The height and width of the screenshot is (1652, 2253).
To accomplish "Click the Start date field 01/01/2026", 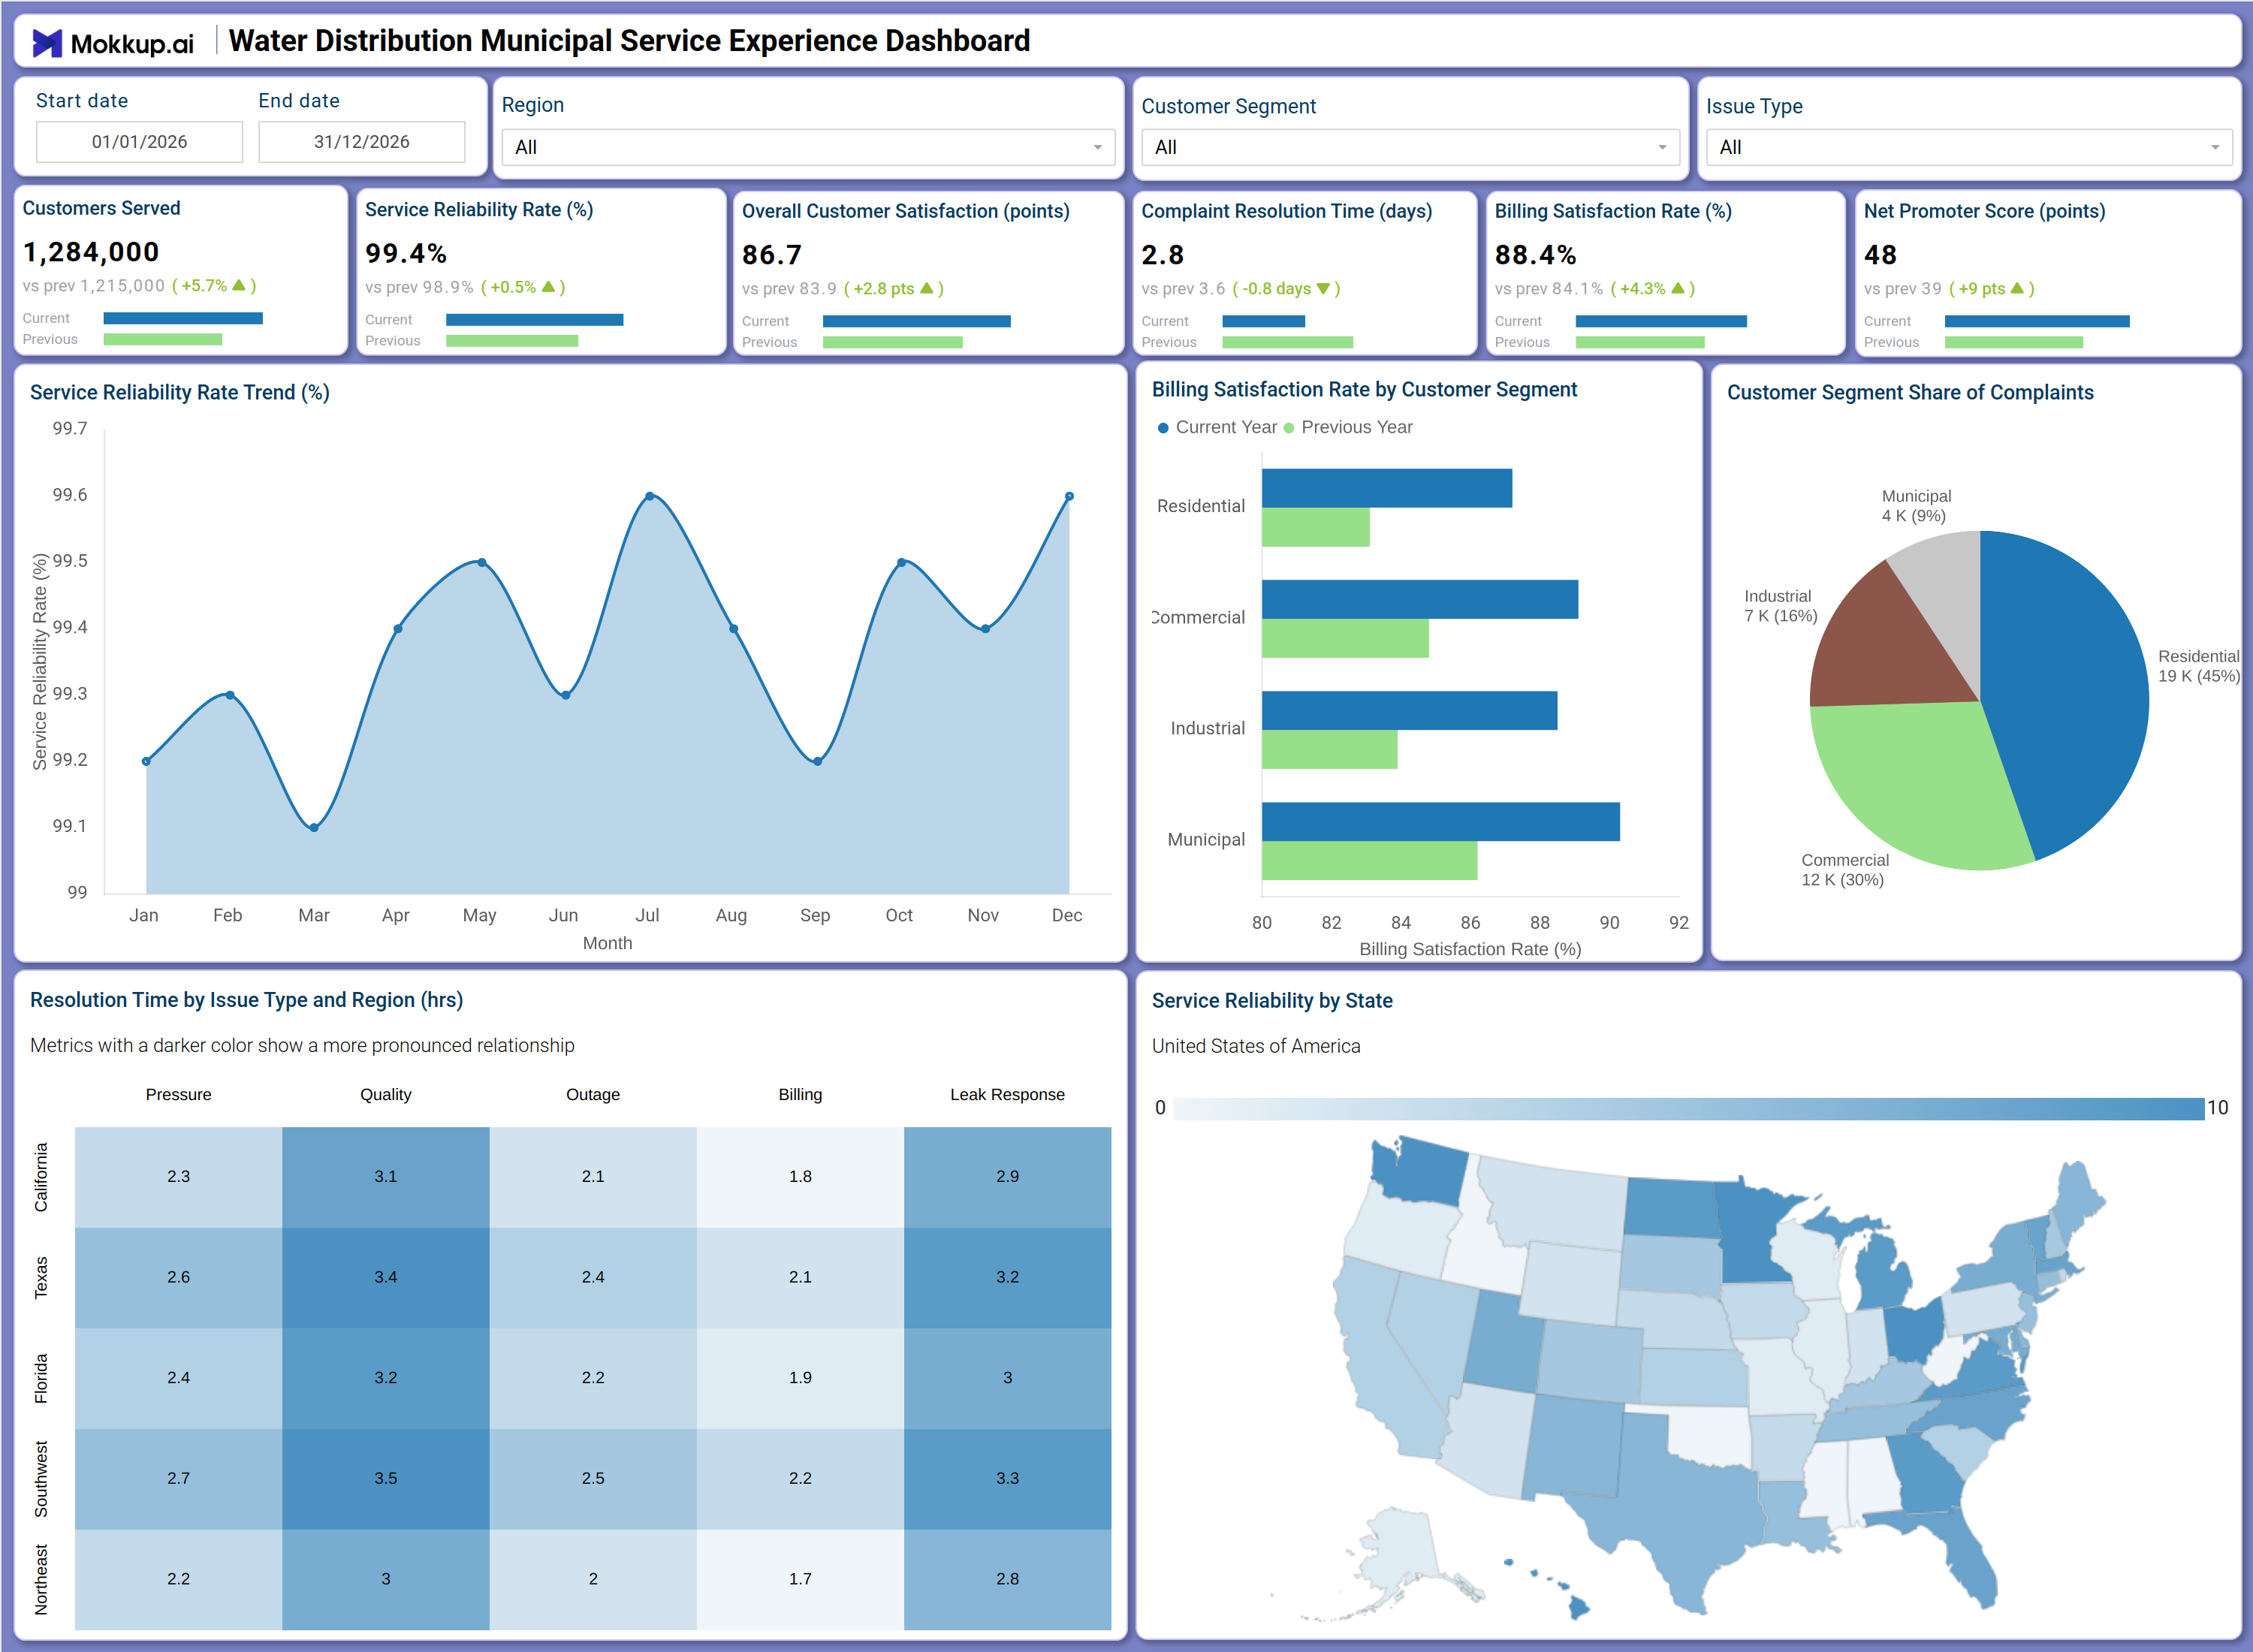I will (x=139, y=142).
